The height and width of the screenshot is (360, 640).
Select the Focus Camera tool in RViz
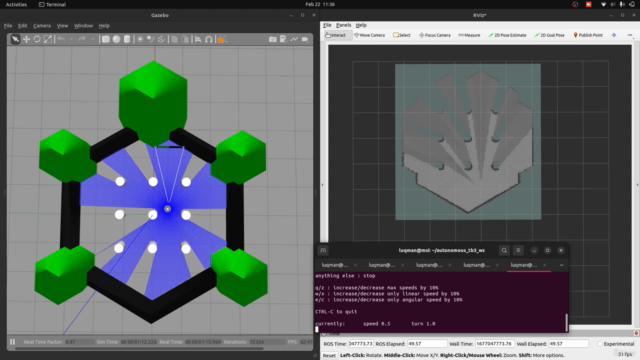click(x=435, y=35)
